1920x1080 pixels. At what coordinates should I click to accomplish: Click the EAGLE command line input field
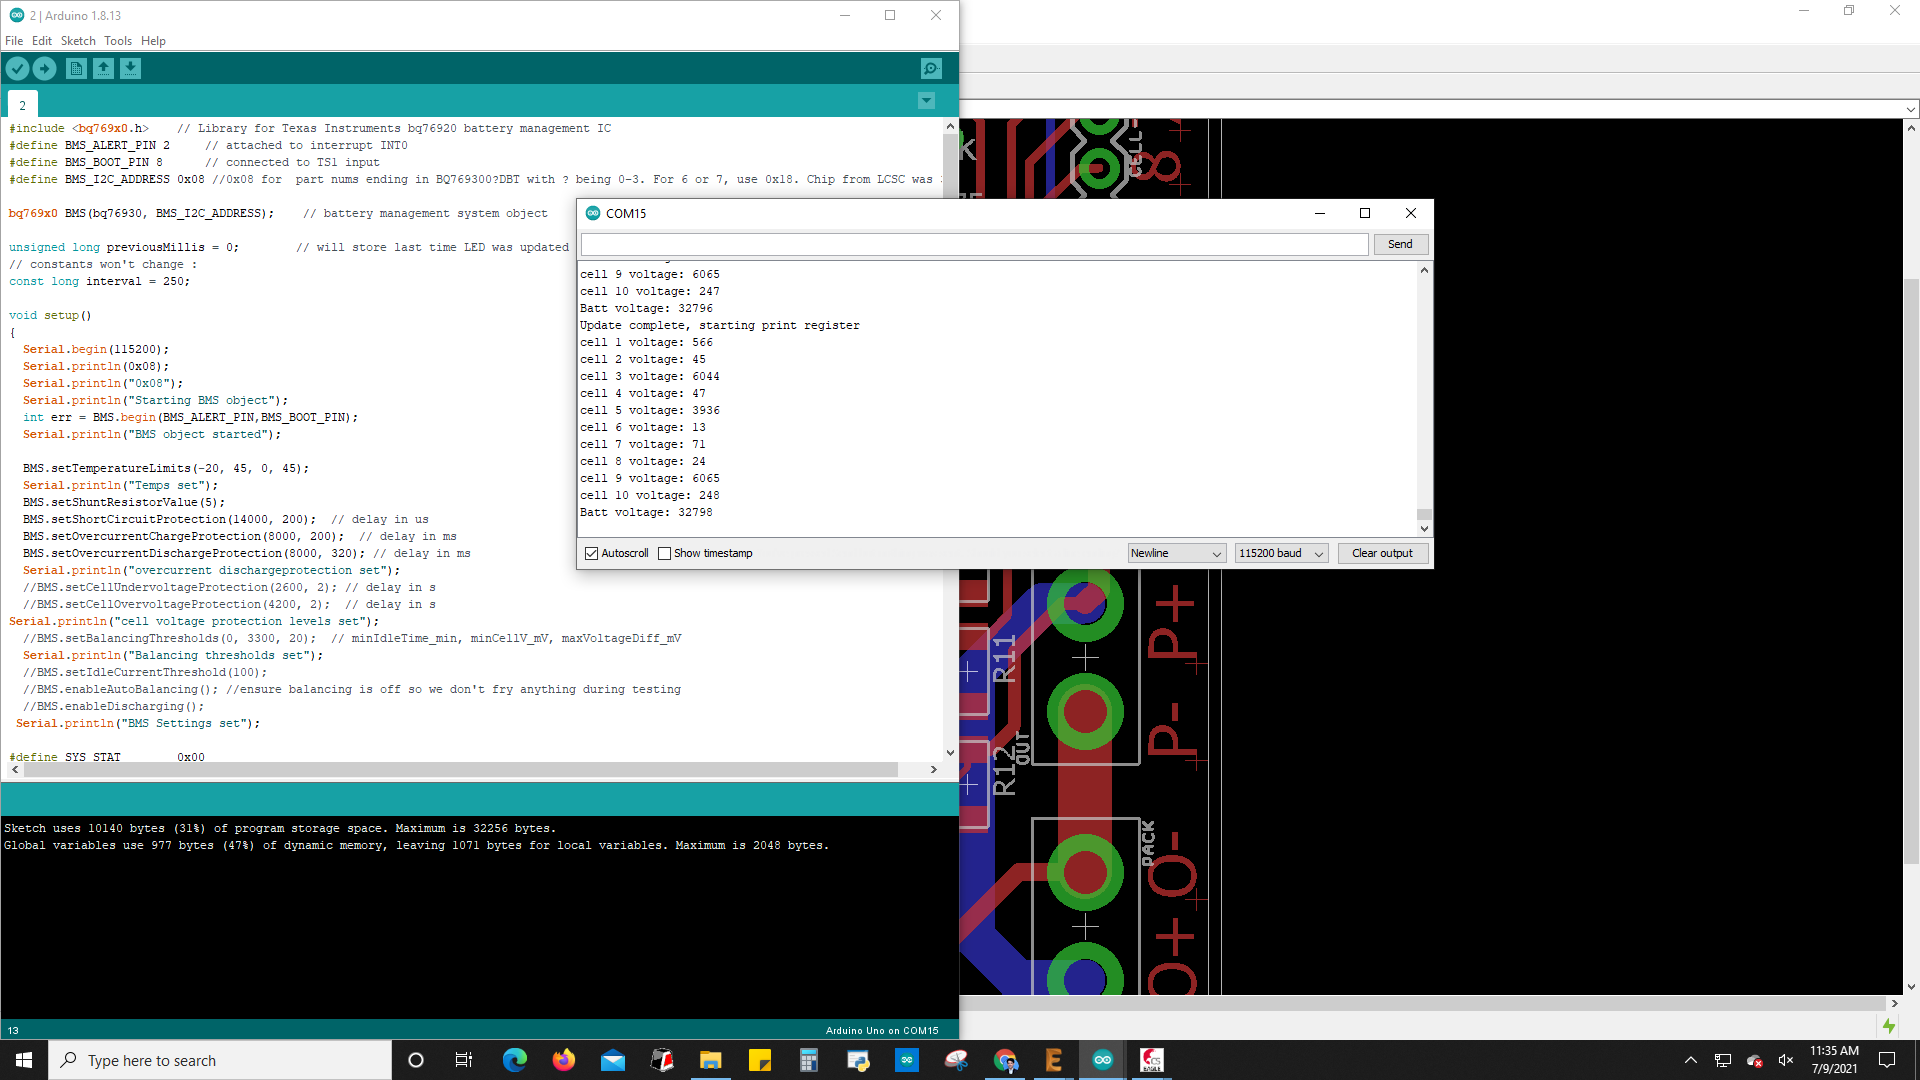1430,109
